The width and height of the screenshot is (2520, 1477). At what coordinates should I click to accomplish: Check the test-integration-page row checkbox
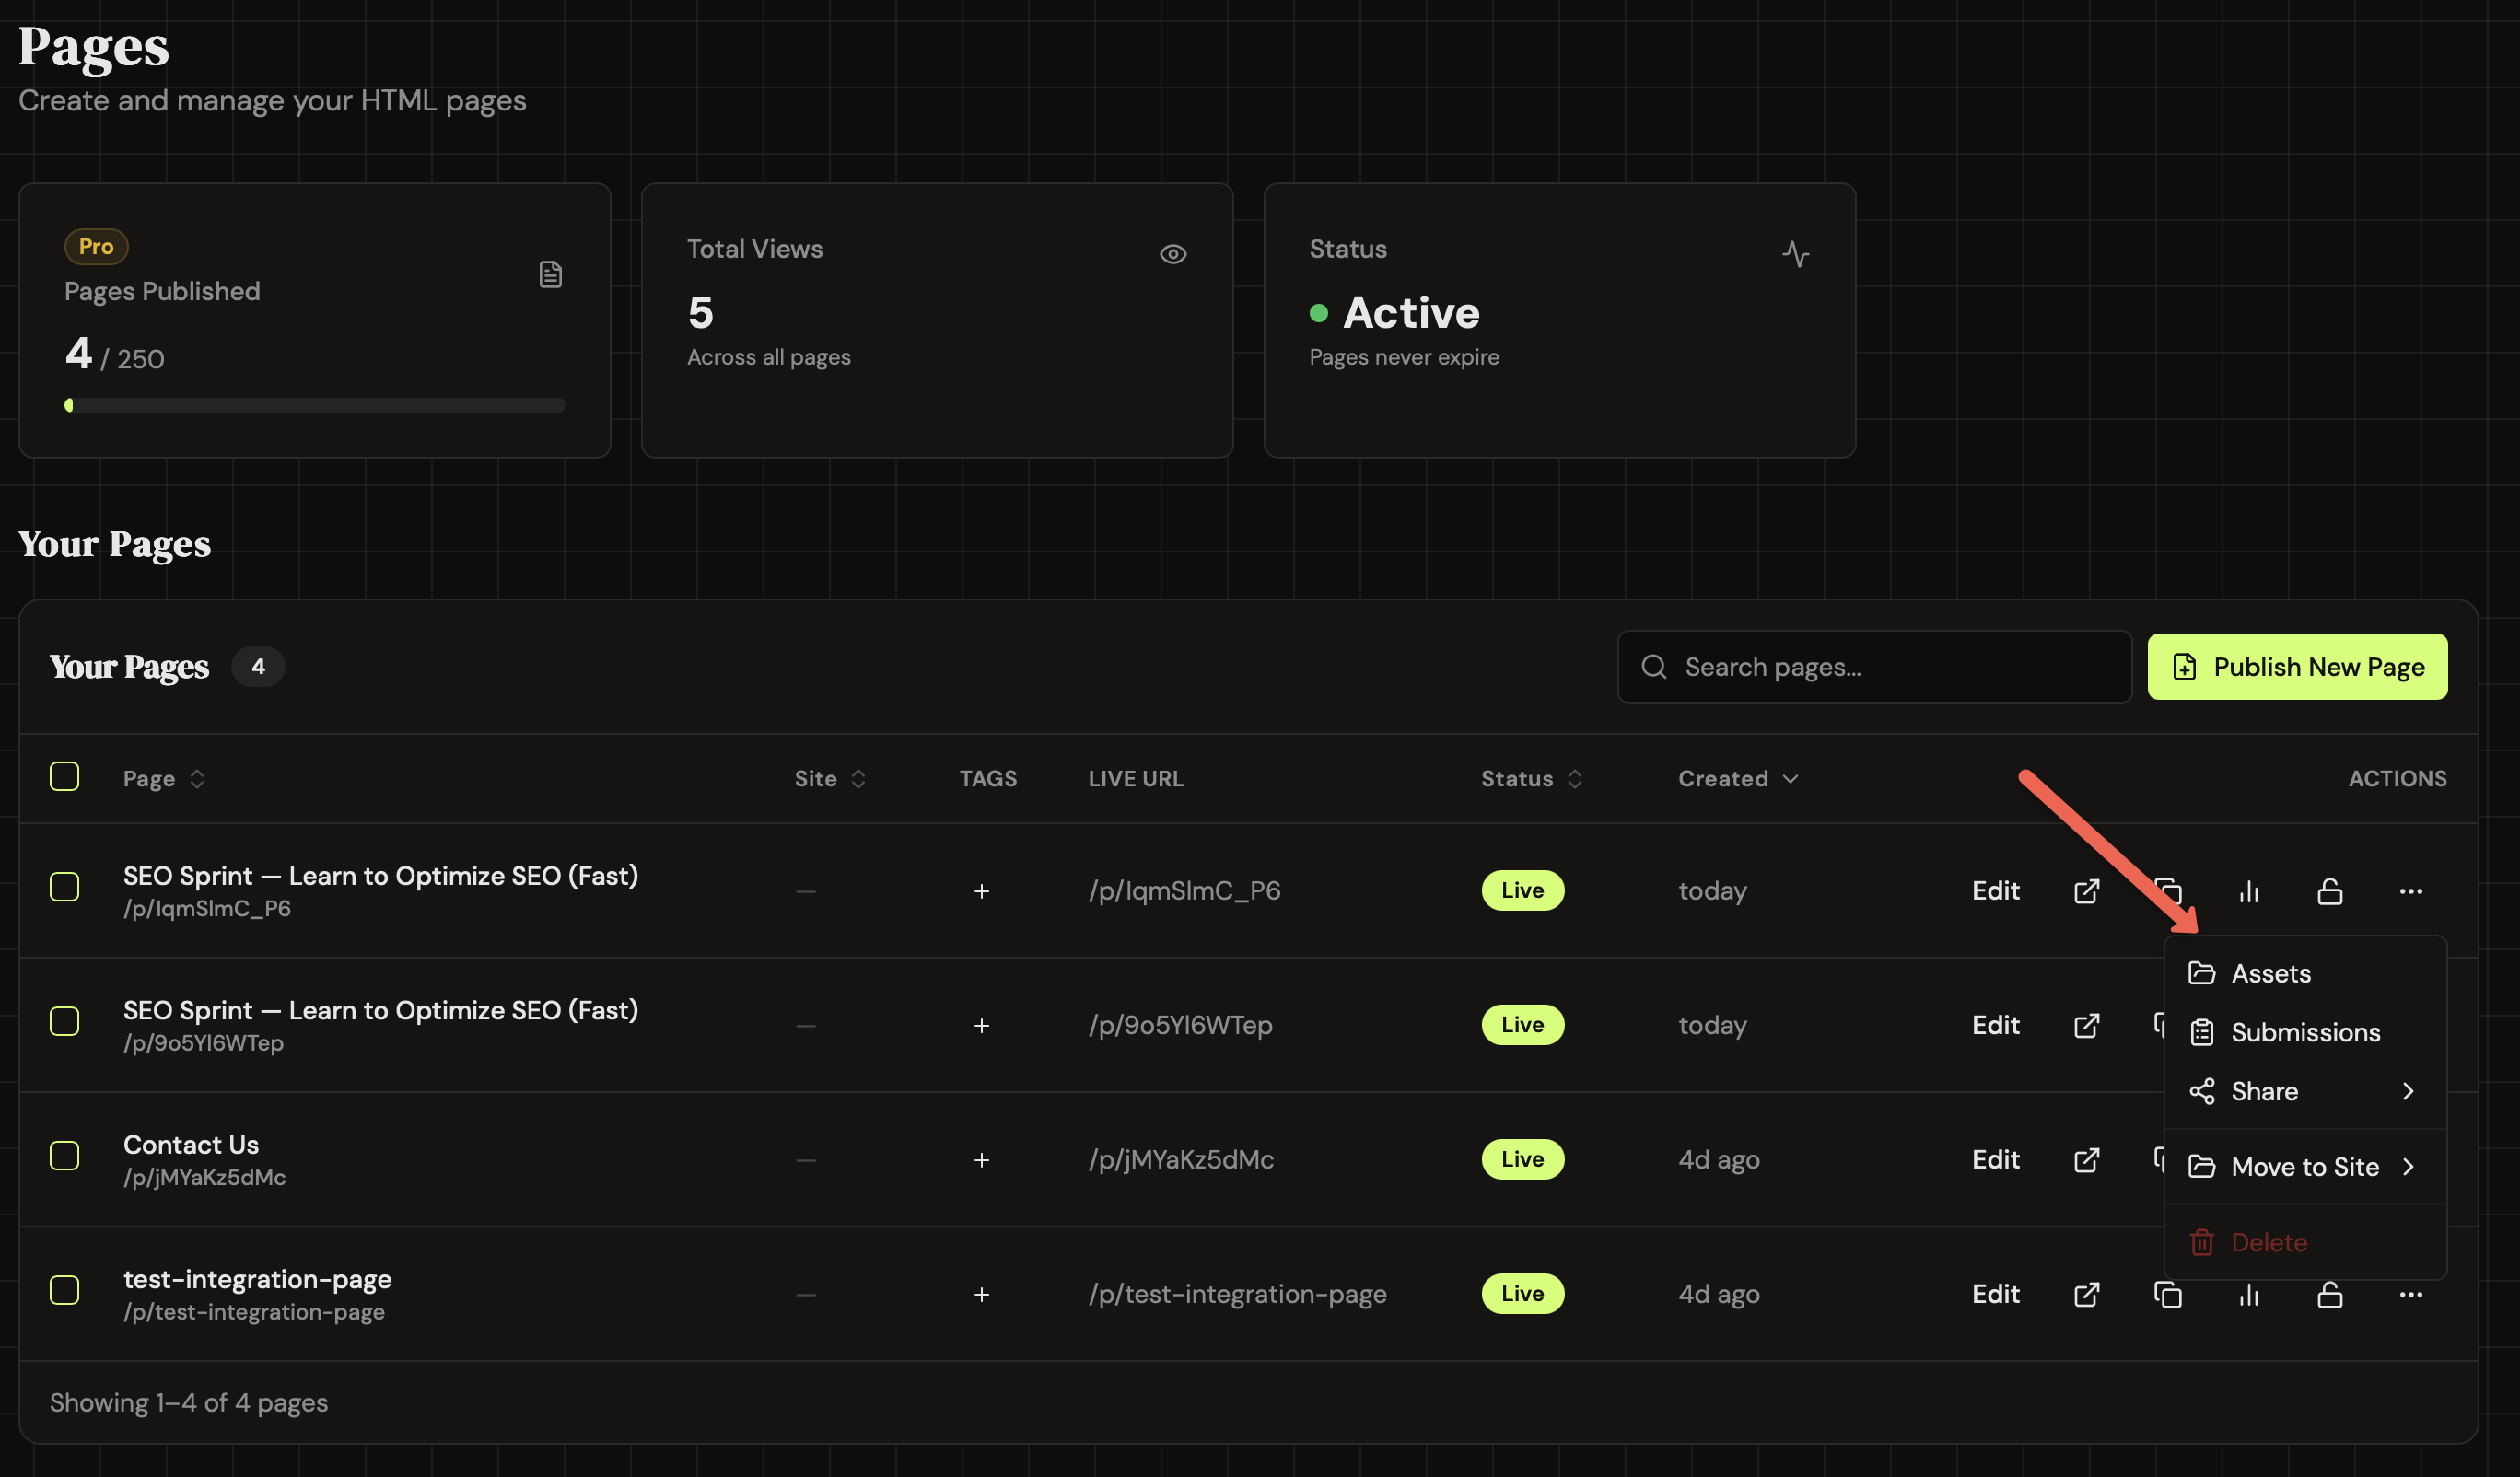coord(65,1290)
